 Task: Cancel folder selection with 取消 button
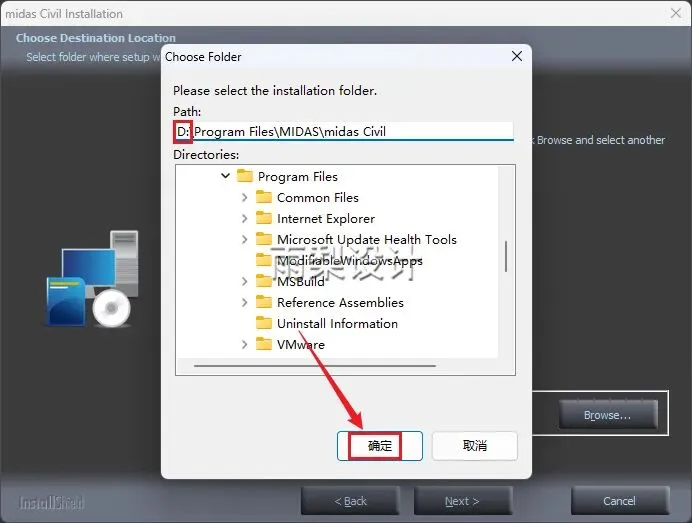pos(474,446)
